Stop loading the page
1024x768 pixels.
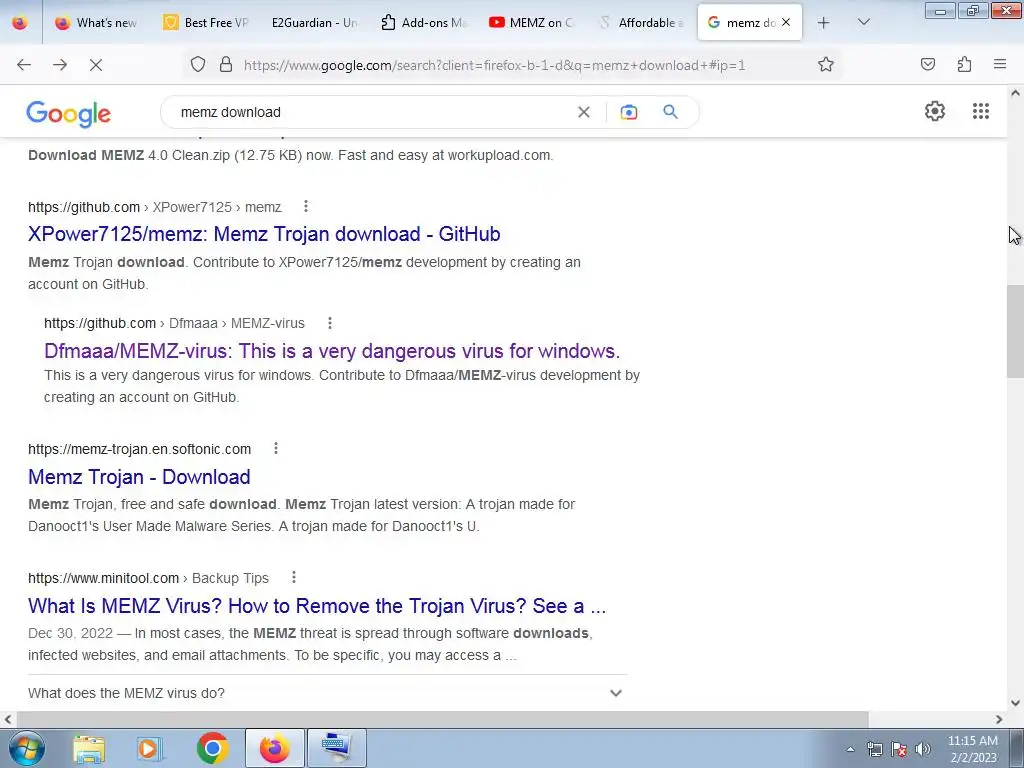(x=96, y=65)
